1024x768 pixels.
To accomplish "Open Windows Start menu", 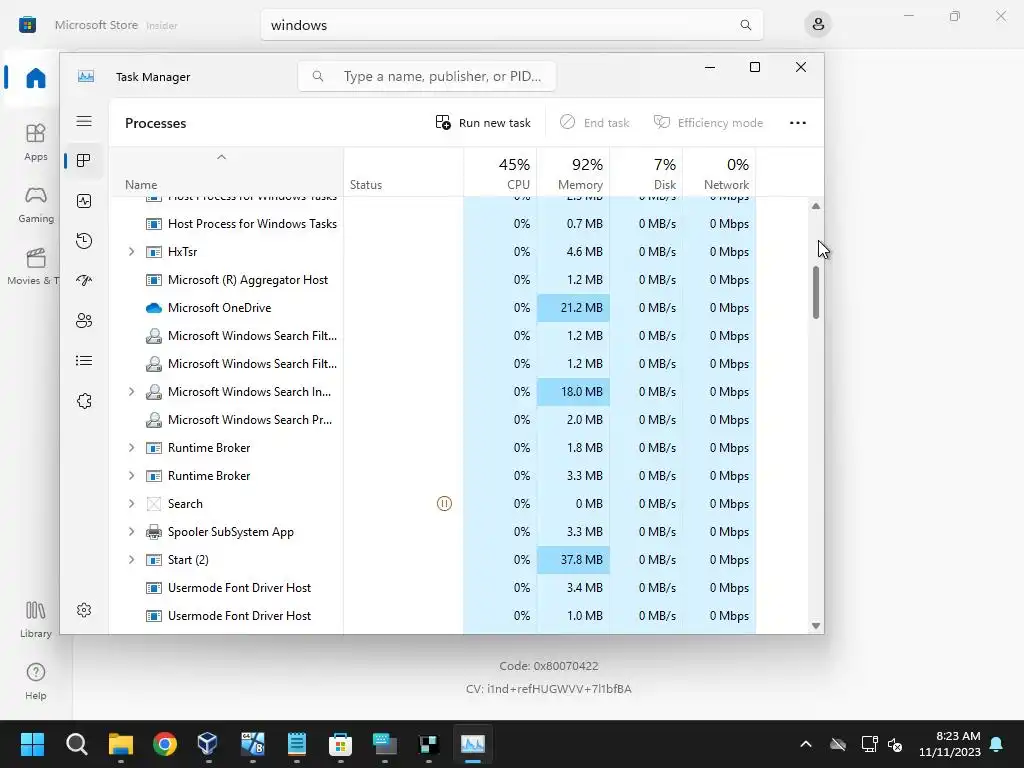I will (32, 744).
